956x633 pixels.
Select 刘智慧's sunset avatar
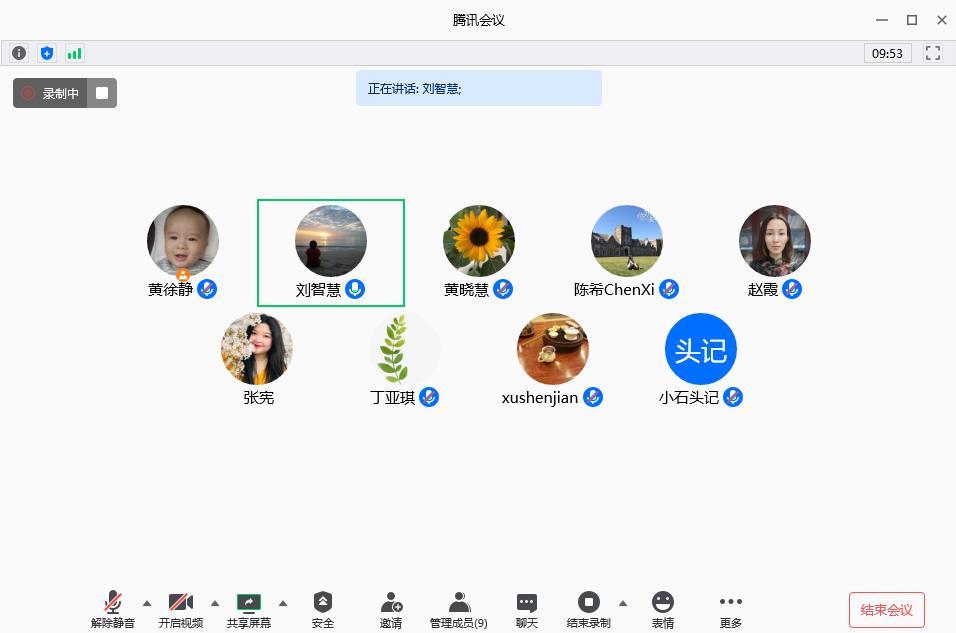[x=331, y=241]
